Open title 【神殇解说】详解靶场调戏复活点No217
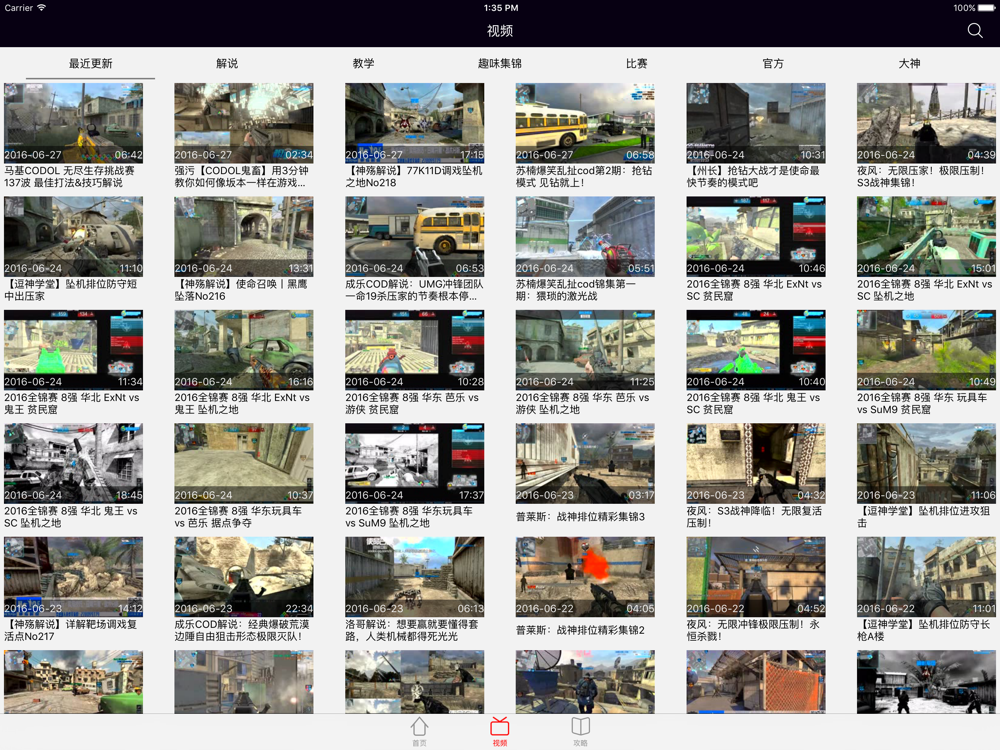Screen dimensions: 1000x750 [x=71, y=631]
